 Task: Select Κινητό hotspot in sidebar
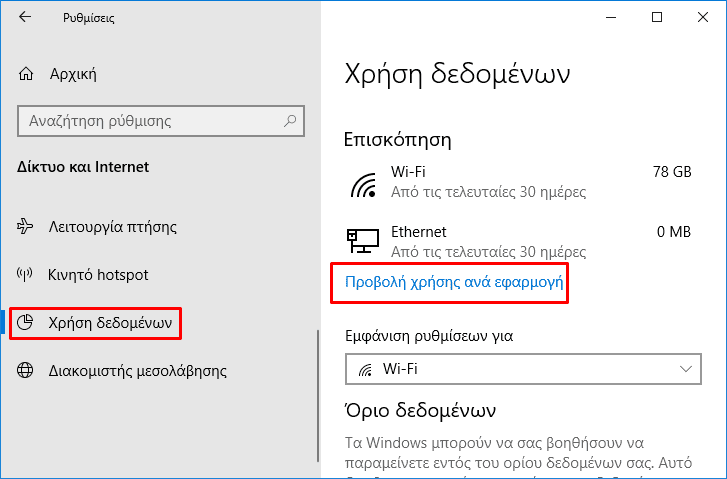point(98,274)
